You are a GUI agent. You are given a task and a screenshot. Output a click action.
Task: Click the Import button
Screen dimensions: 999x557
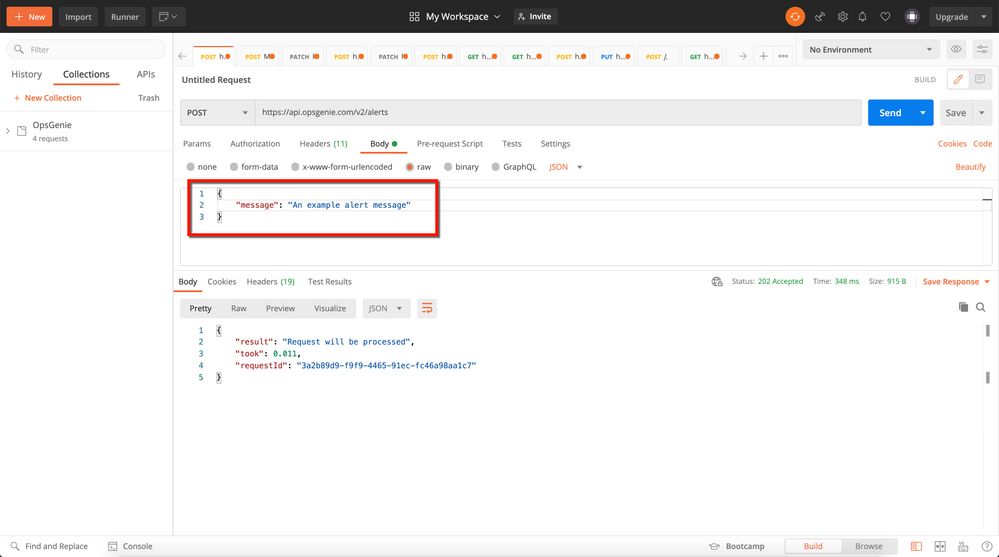pyautogui.click(x=78, y=17)
